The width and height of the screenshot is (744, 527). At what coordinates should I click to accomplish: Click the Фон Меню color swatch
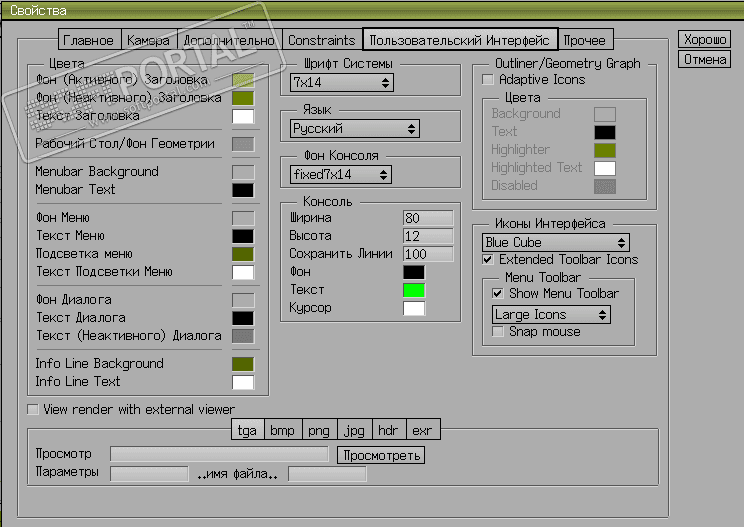coord(243,218)
